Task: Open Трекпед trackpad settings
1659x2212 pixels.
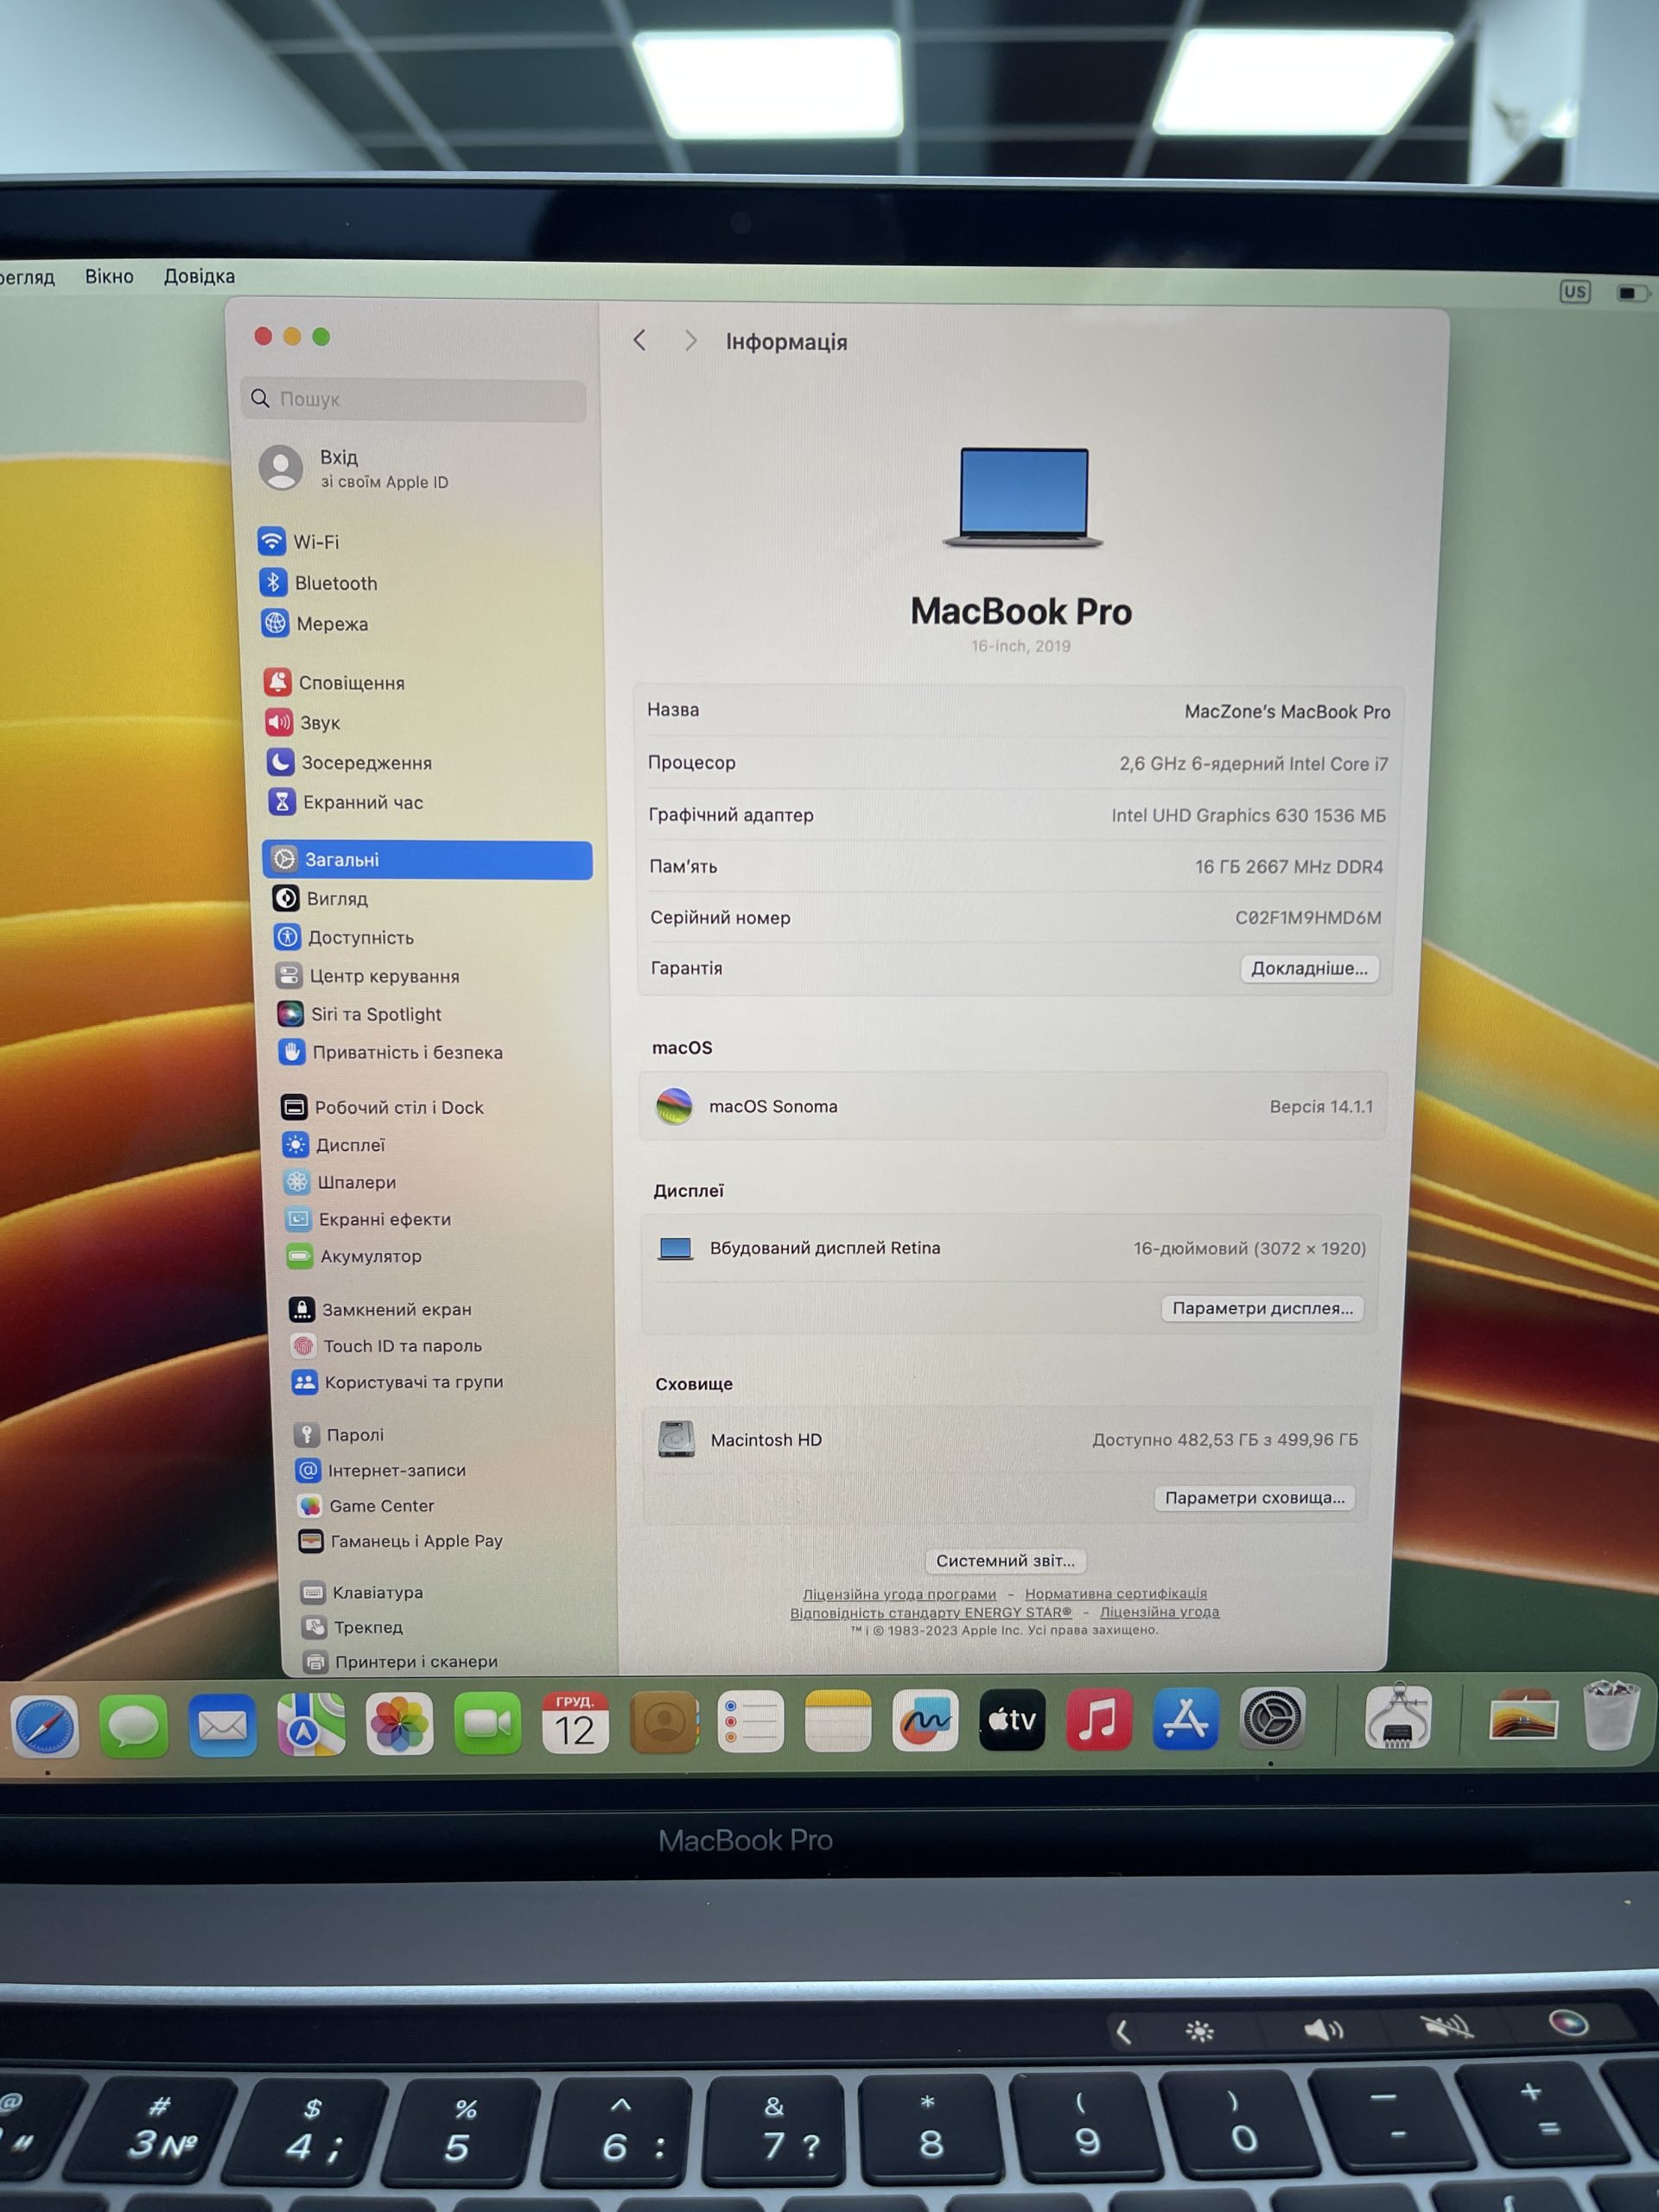Action: pyautogui.click(x=354, y=1627)
